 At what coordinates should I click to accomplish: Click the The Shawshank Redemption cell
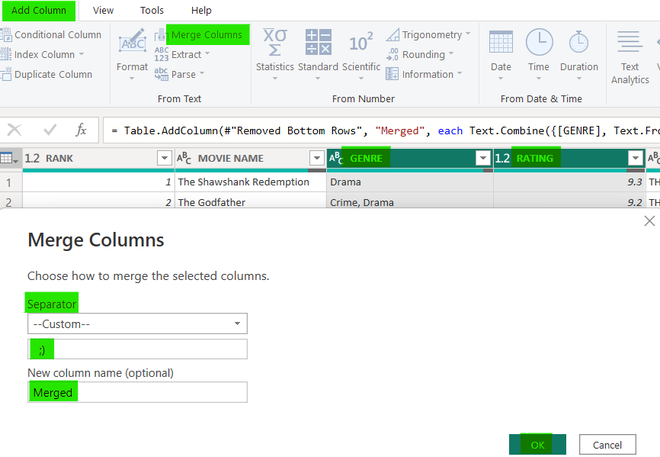click(x=250, y=182)
